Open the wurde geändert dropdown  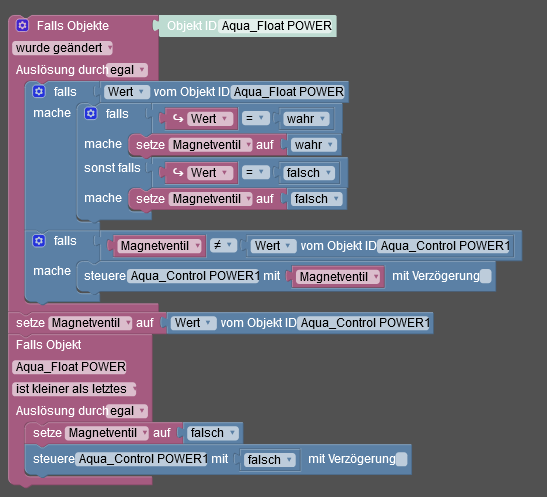click(62, 48)
